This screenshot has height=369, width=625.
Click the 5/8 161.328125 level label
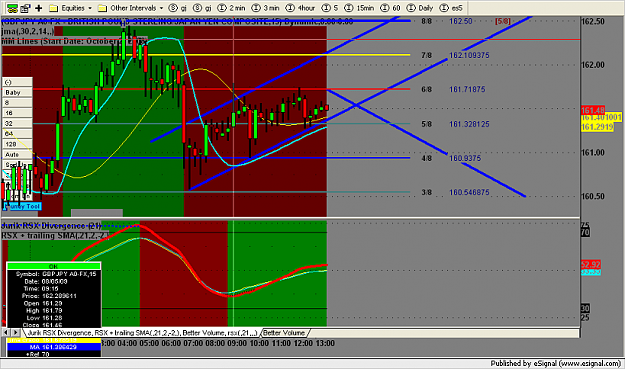pyautogui.click(x=455, y=124)
